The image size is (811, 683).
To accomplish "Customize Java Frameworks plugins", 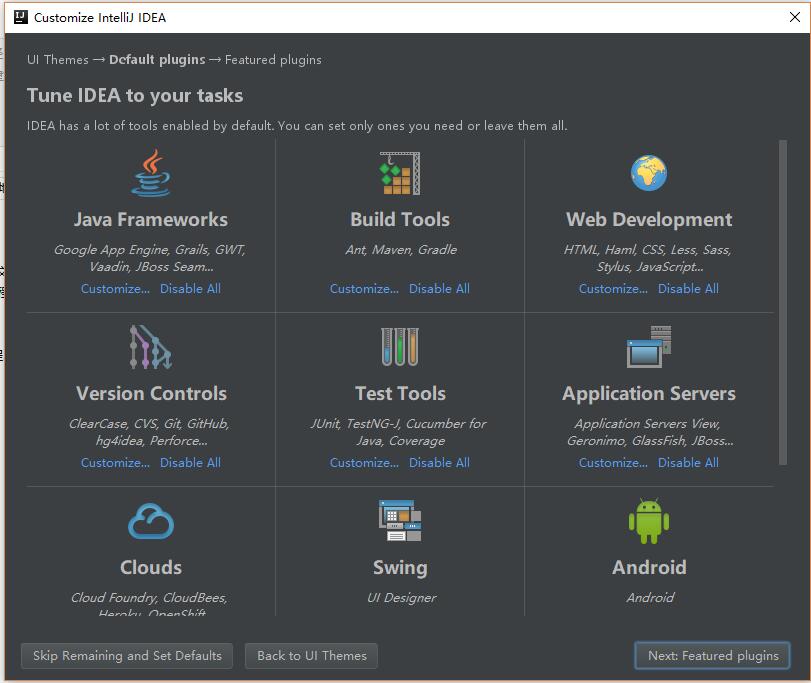I will (x=115, y=289).
